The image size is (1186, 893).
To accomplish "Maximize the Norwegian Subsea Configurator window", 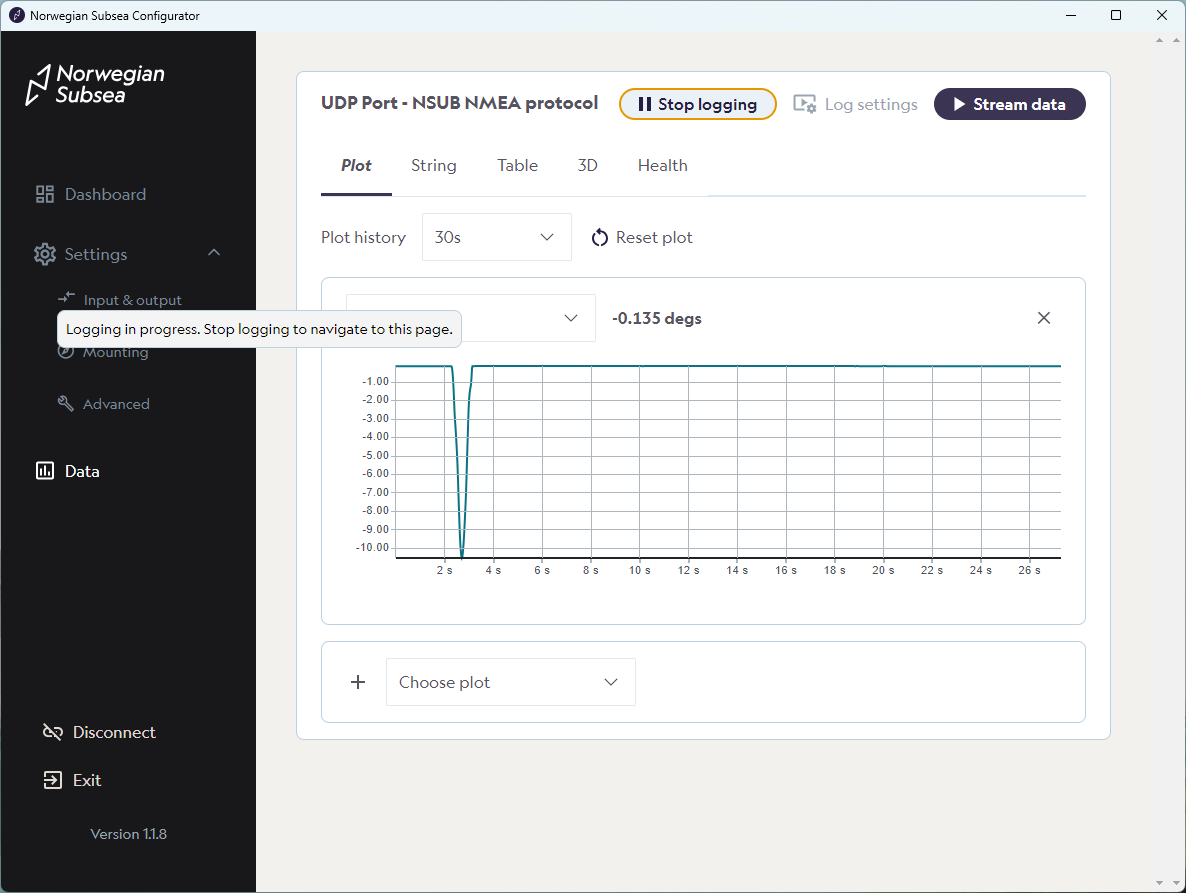I will pyautogui.click(x=1116, y=15).
